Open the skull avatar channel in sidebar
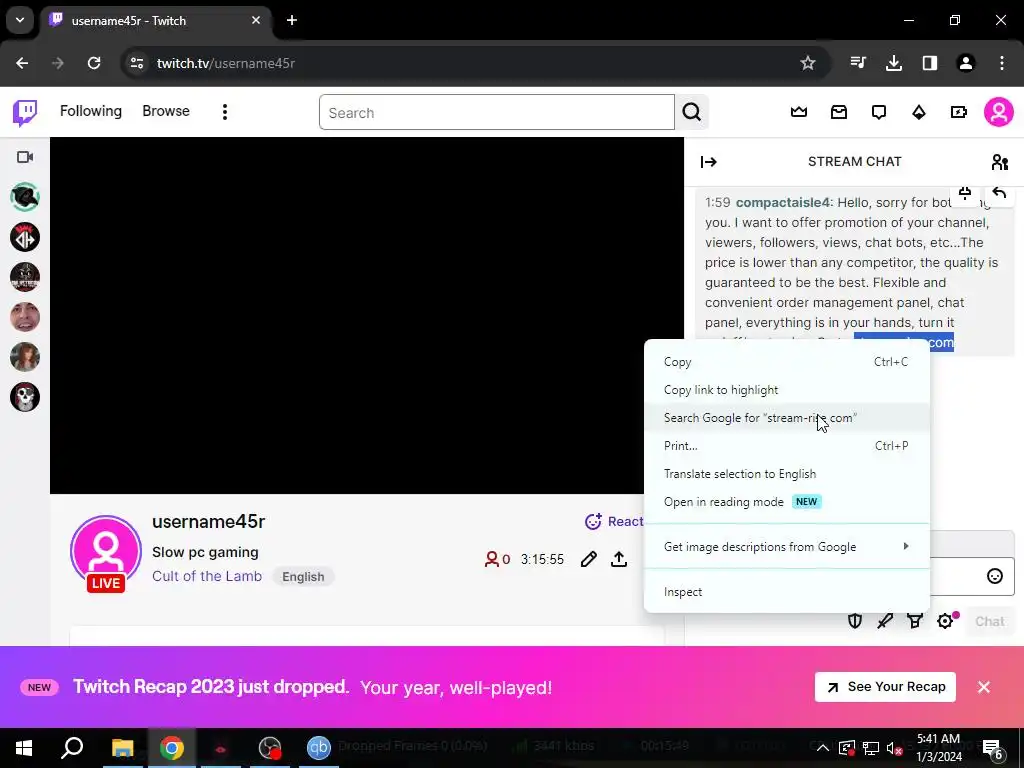This screenshot has width=1024, height=768. coord(25,397)
